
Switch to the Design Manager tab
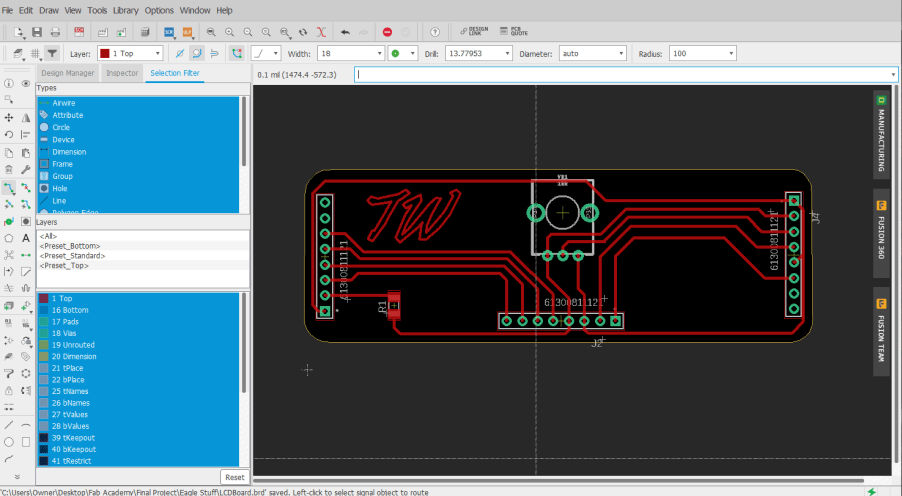(x=67, y=73)
